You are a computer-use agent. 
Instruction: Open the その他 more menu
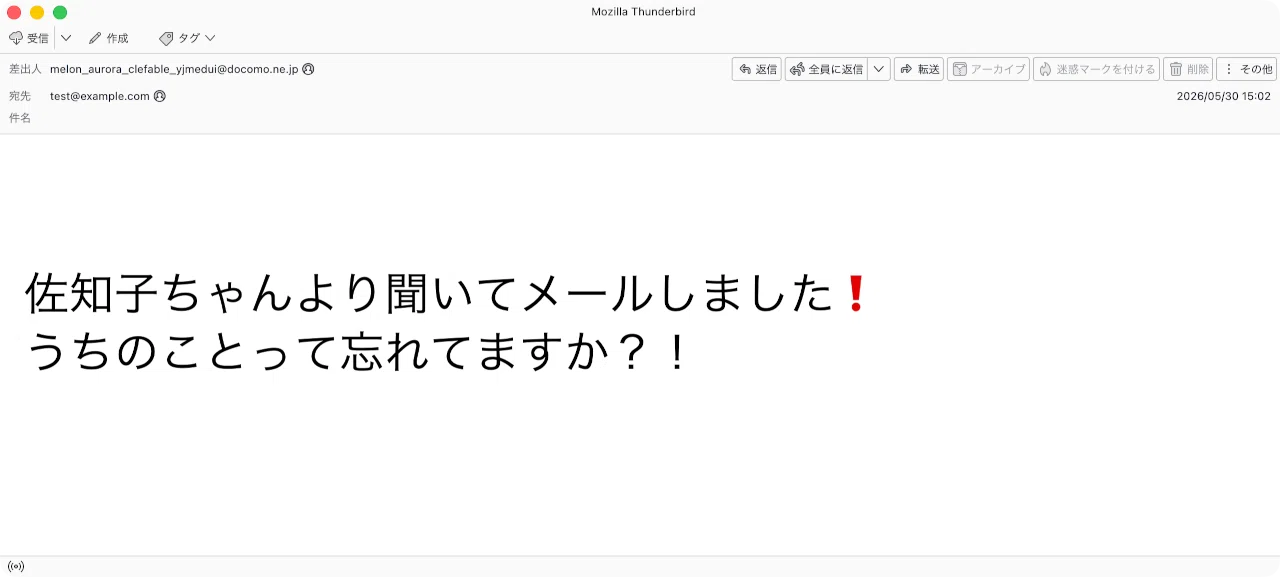(x=1246, y=69)
